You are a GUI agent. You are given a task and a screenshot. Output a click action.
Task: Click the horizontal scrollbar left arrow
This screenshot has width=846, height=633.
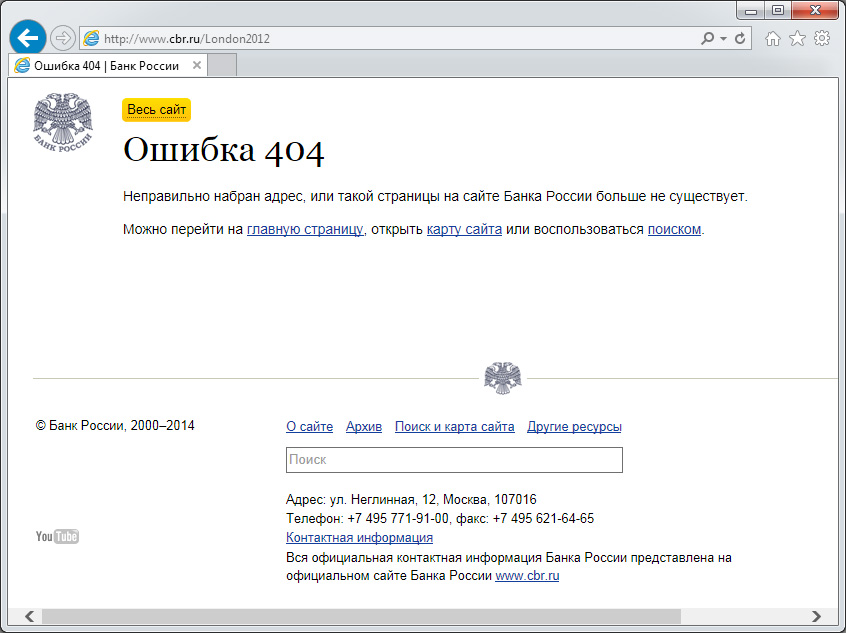[x=30, y=616]
